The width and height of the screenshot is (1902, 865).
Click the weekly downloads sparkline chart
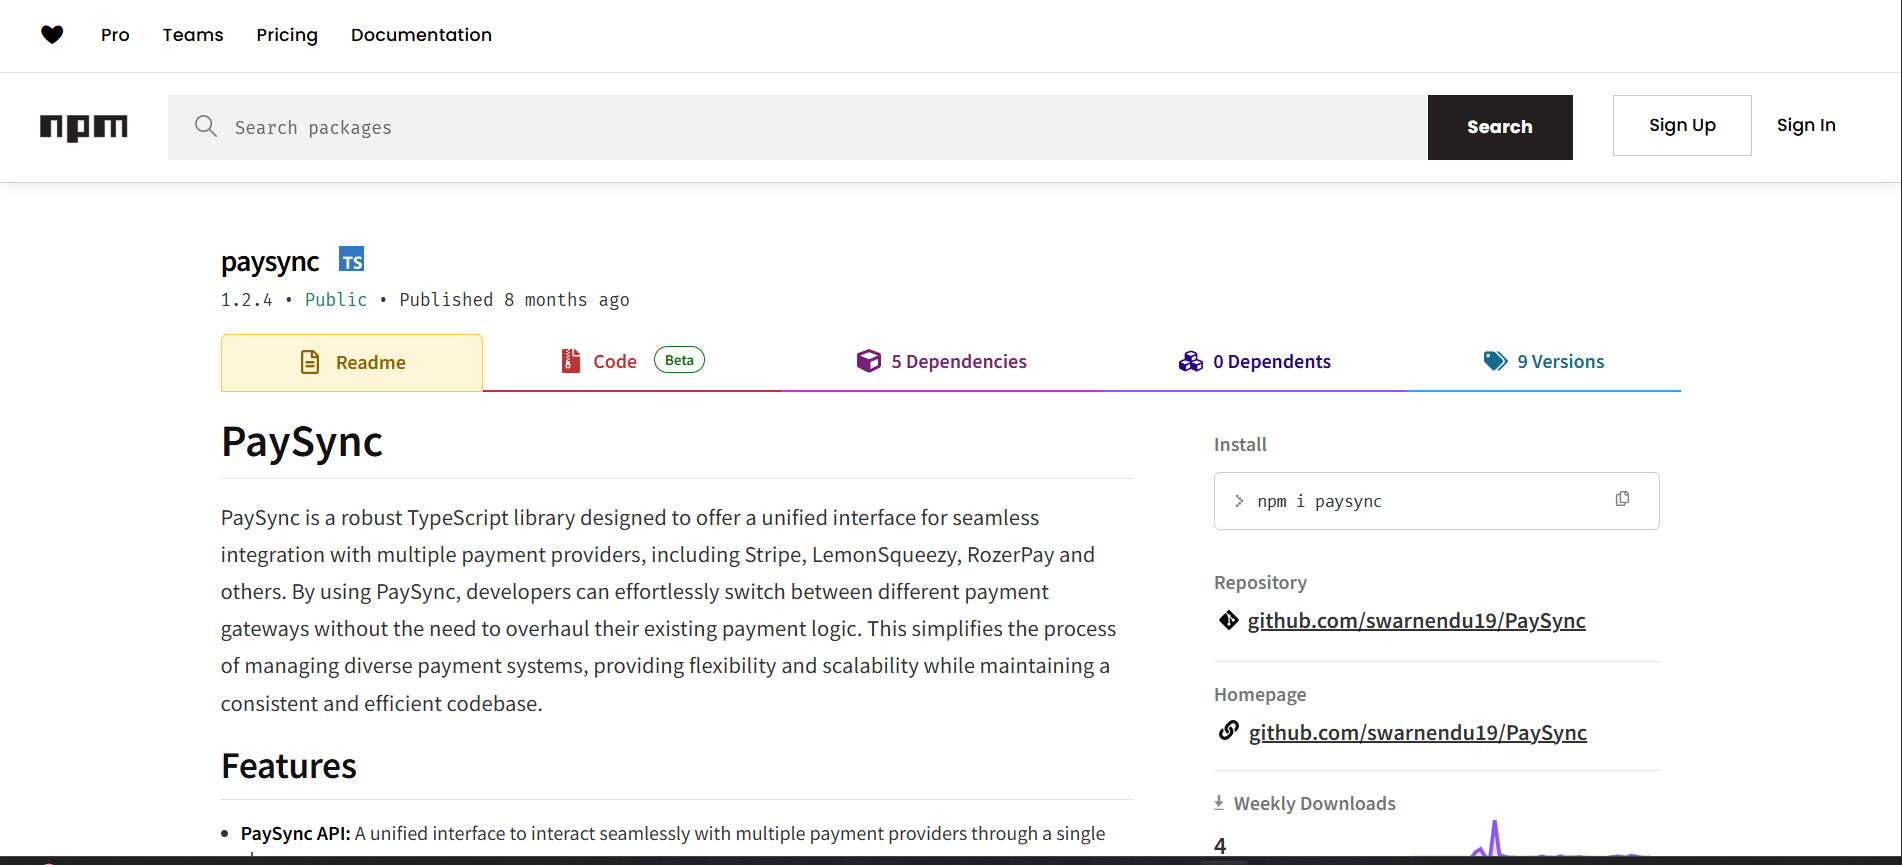point(1560,839)
